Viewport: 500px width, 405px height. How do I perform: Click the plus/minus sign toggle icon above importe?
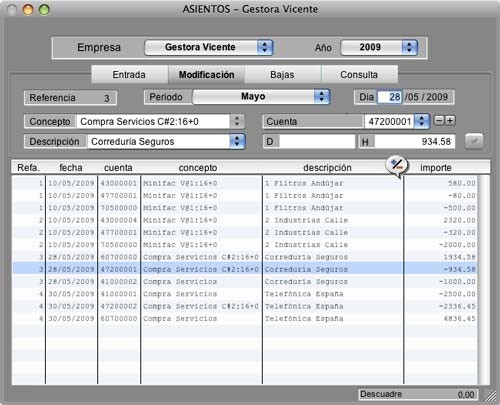click(396, 165)
